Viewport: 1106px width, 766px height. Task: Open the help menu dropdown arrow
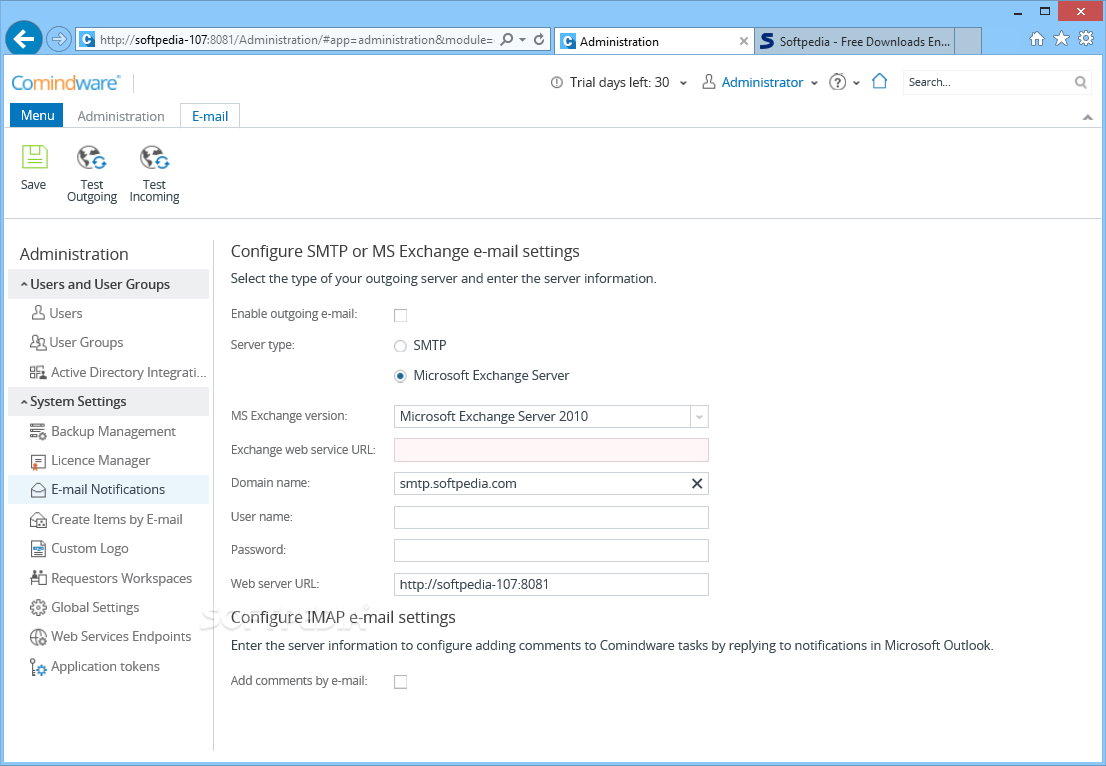pyautogui.click(x=856, y=83)
